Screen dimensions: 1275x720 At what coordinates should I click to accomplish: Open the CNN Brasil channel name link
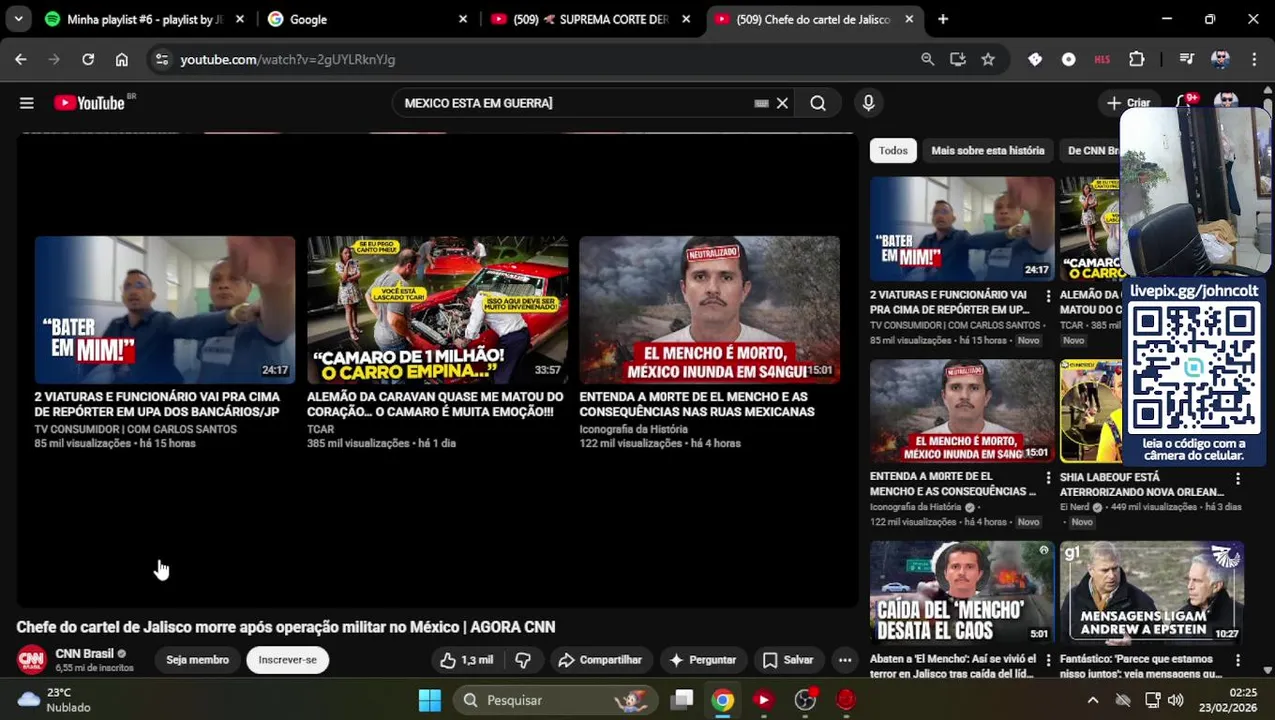pos(85,653)
